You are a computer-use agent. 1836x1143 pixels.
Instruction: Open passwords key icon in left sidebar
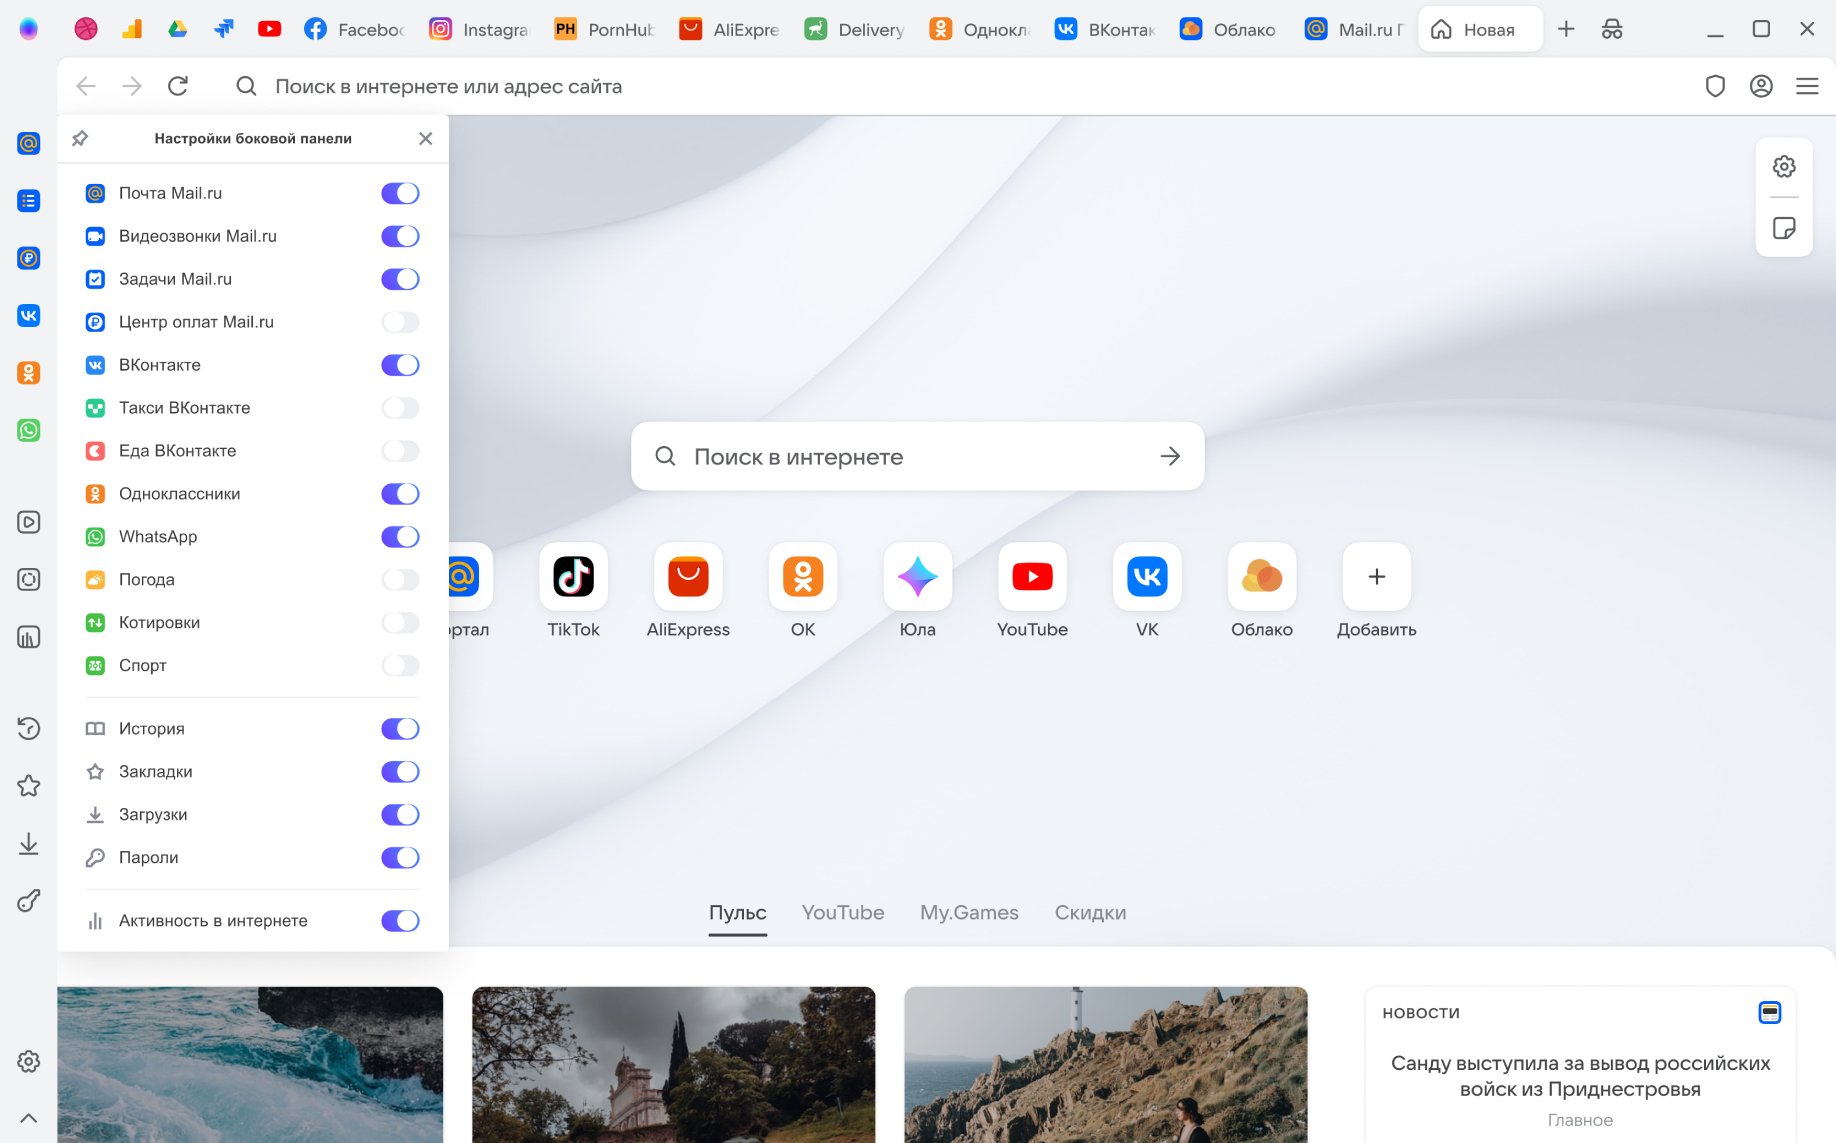(x=29, y=901)
